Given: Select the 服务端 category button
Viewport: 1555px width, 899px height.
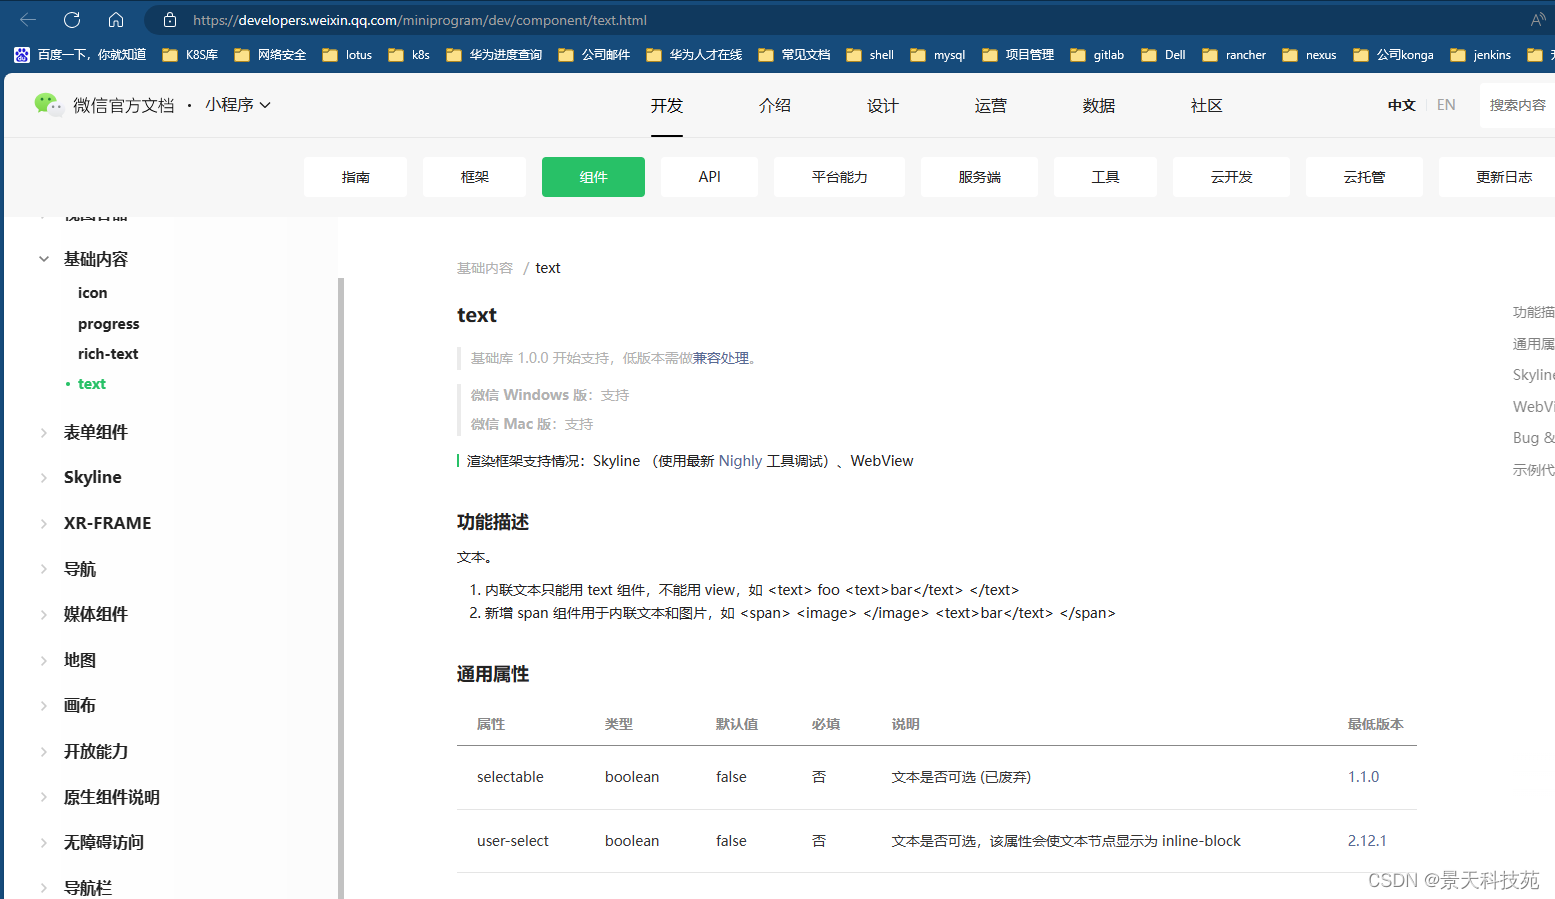Looking at the screenshot, I should pos(980,177).
